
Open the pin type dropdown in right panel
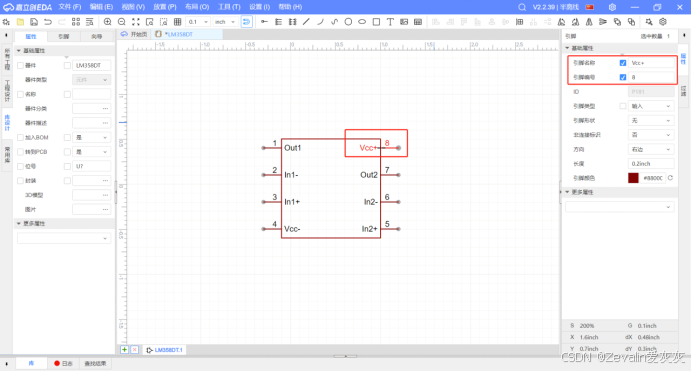pos(651,106)
